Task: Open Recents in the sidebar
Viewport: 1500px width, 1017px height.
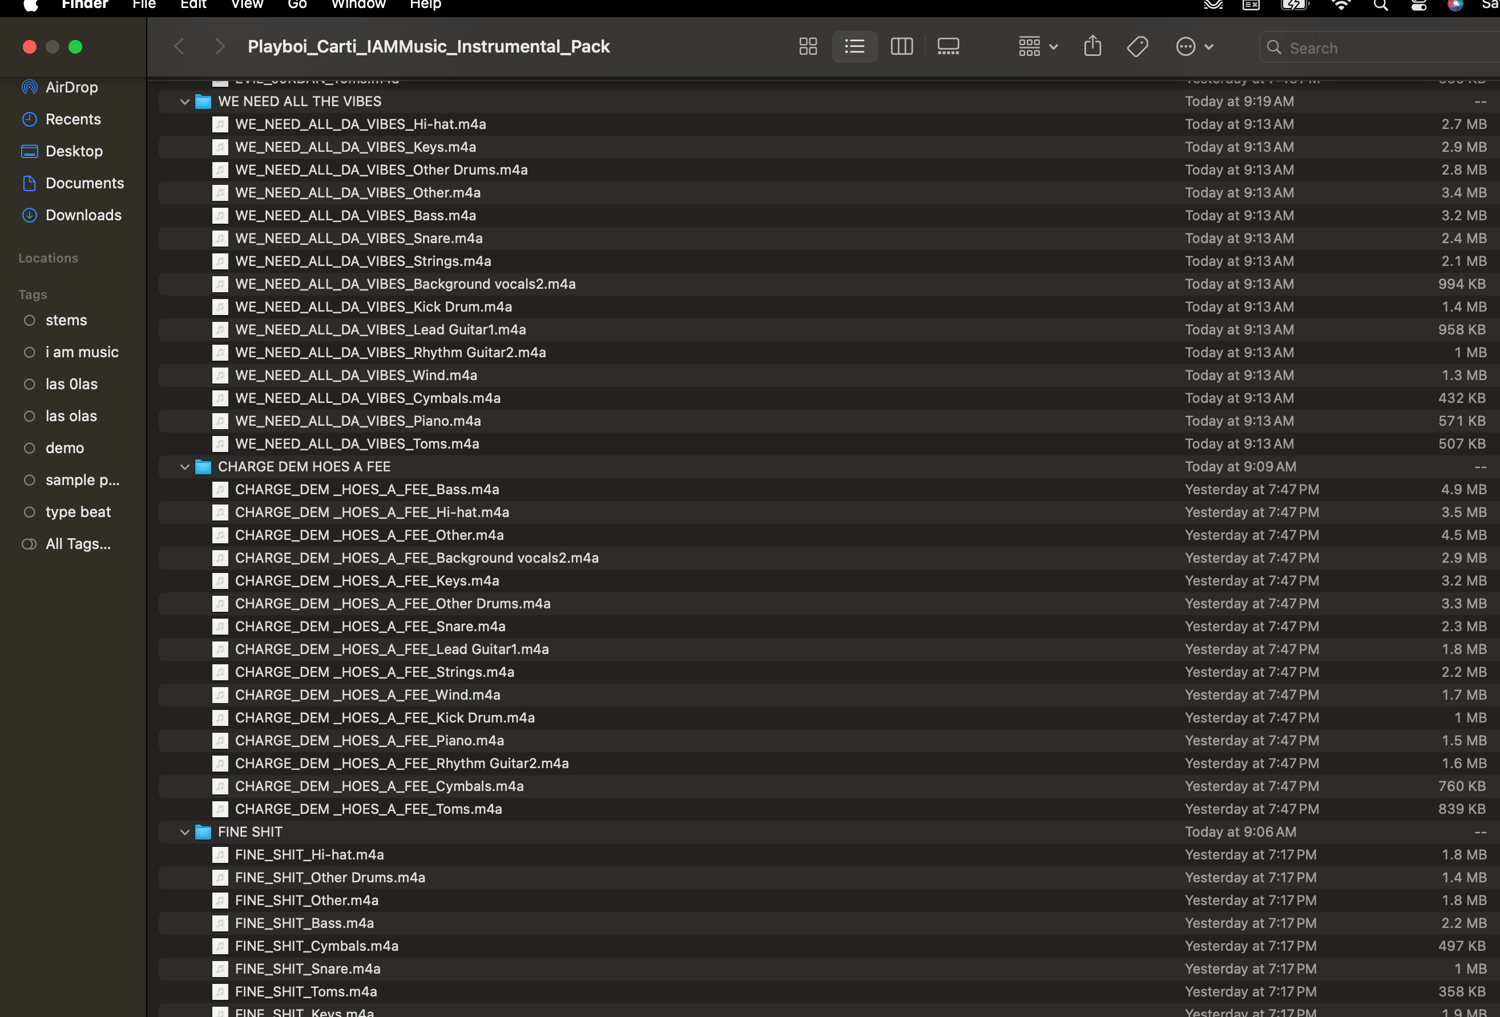Action: [x=73, y=119]
